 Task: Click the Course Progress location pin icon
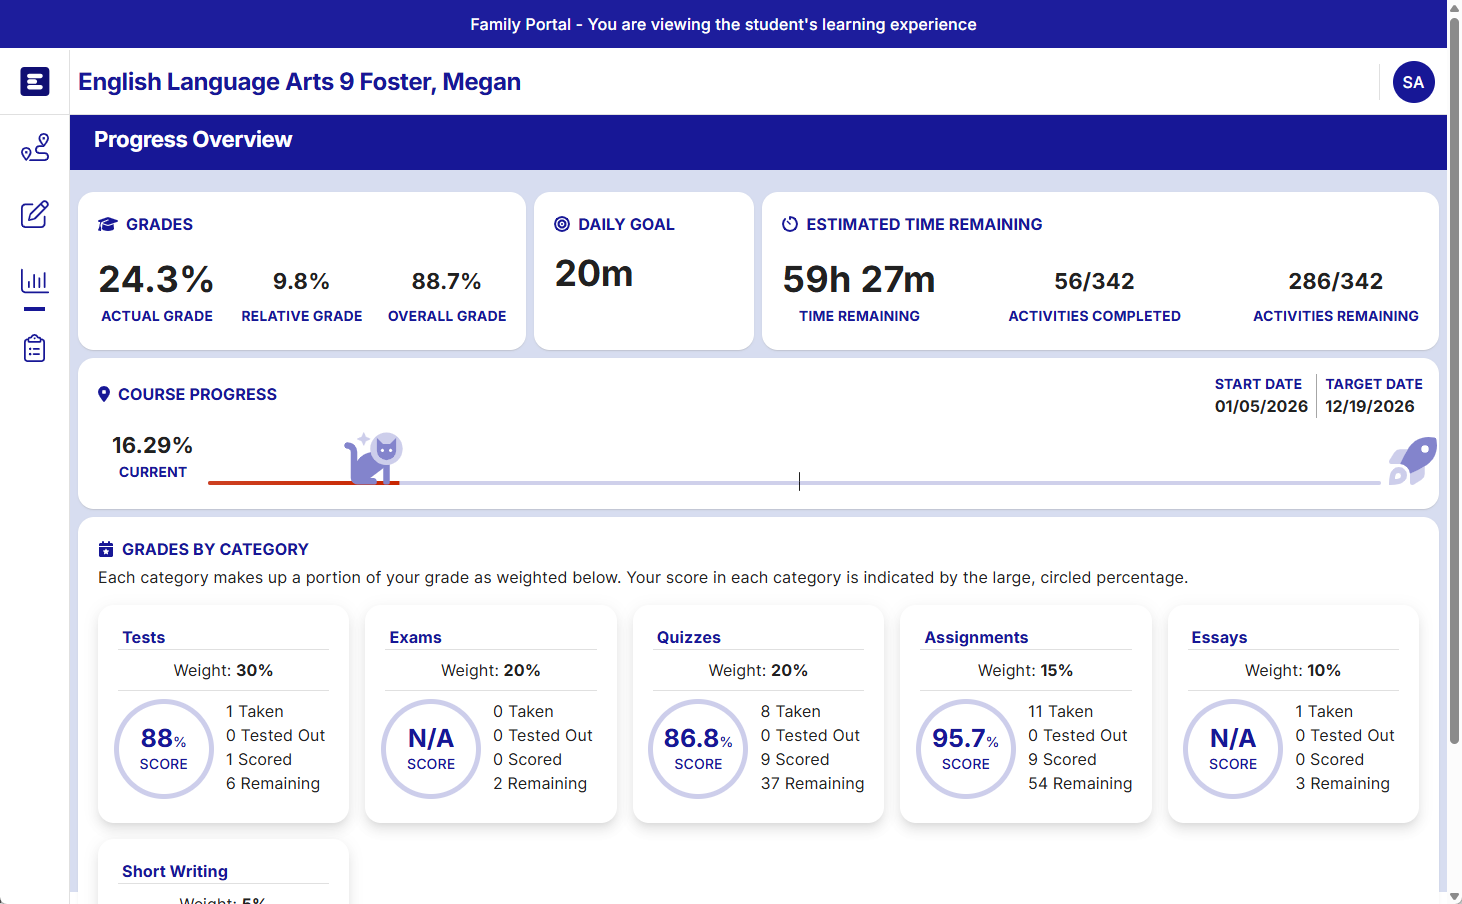pyautogui.click(x=104, y=394)
